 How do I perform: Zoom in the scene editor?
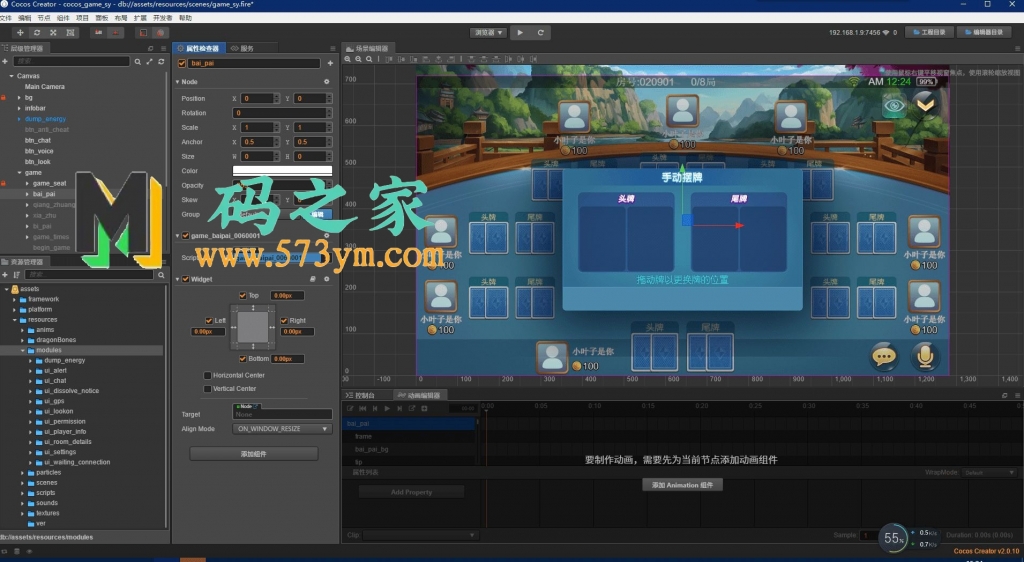tap(348, 59)
